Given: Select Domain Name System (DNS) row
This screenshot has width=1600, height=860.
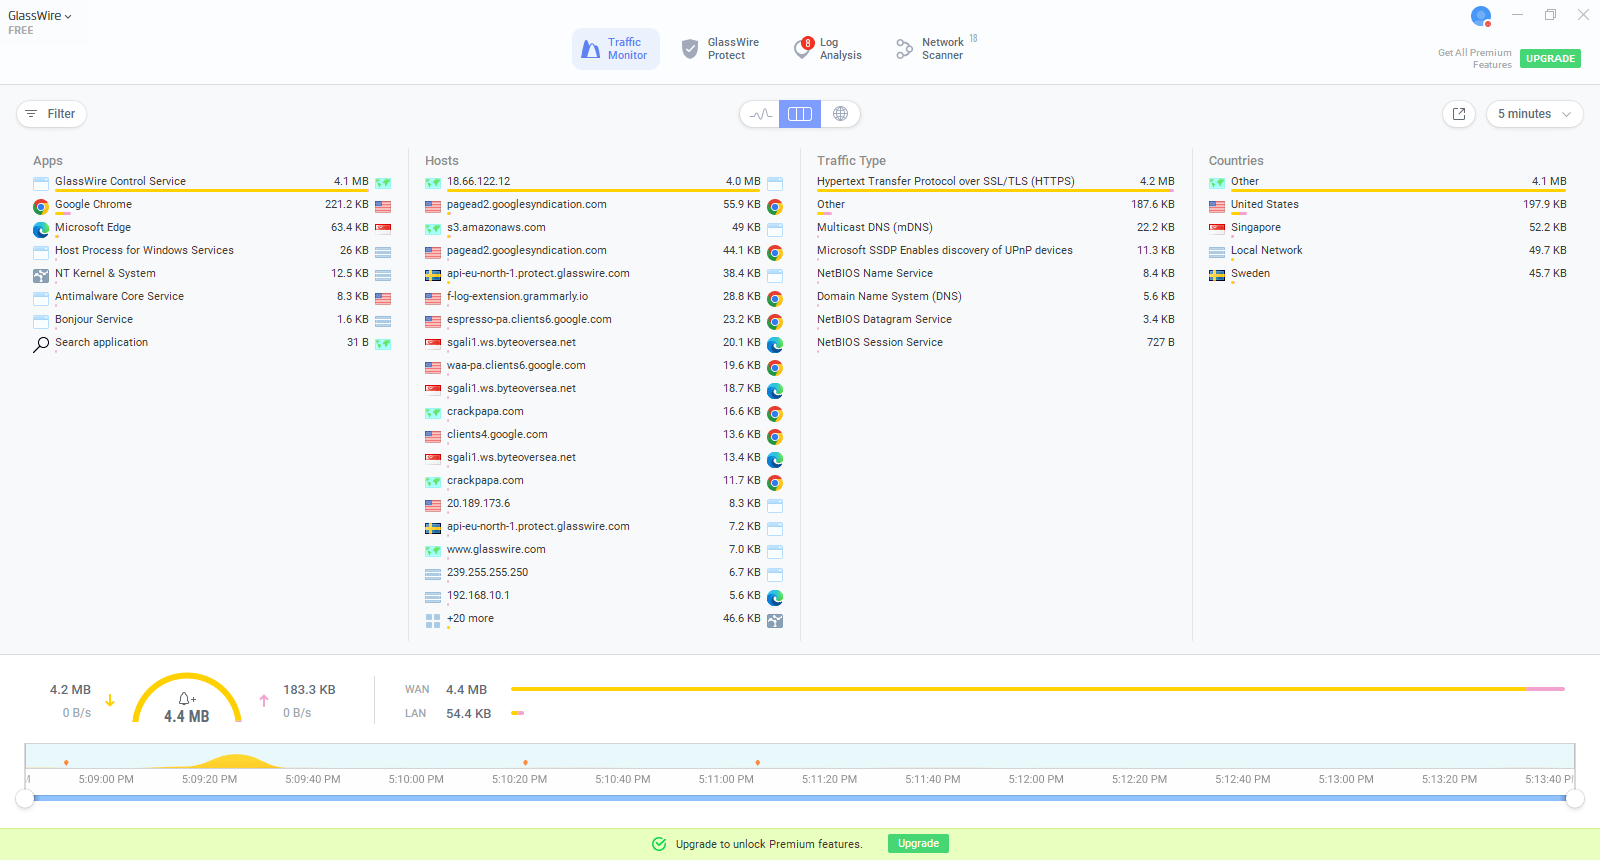Looking at the screenshot, I should [996, 297].
